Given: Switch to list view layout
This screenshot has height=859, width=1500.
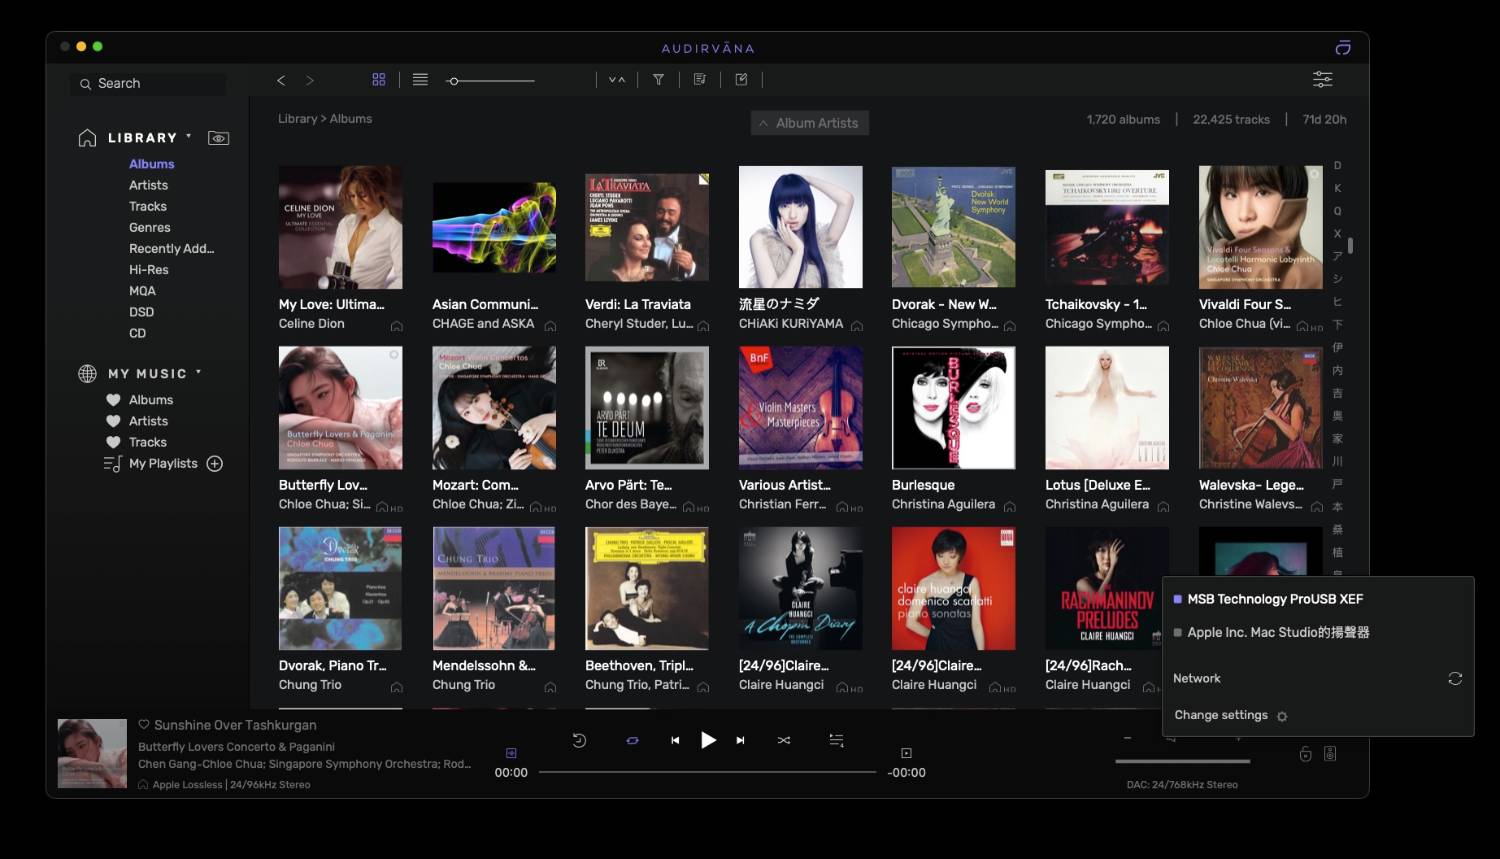Looking at the screenshot, I should point(420,80).
